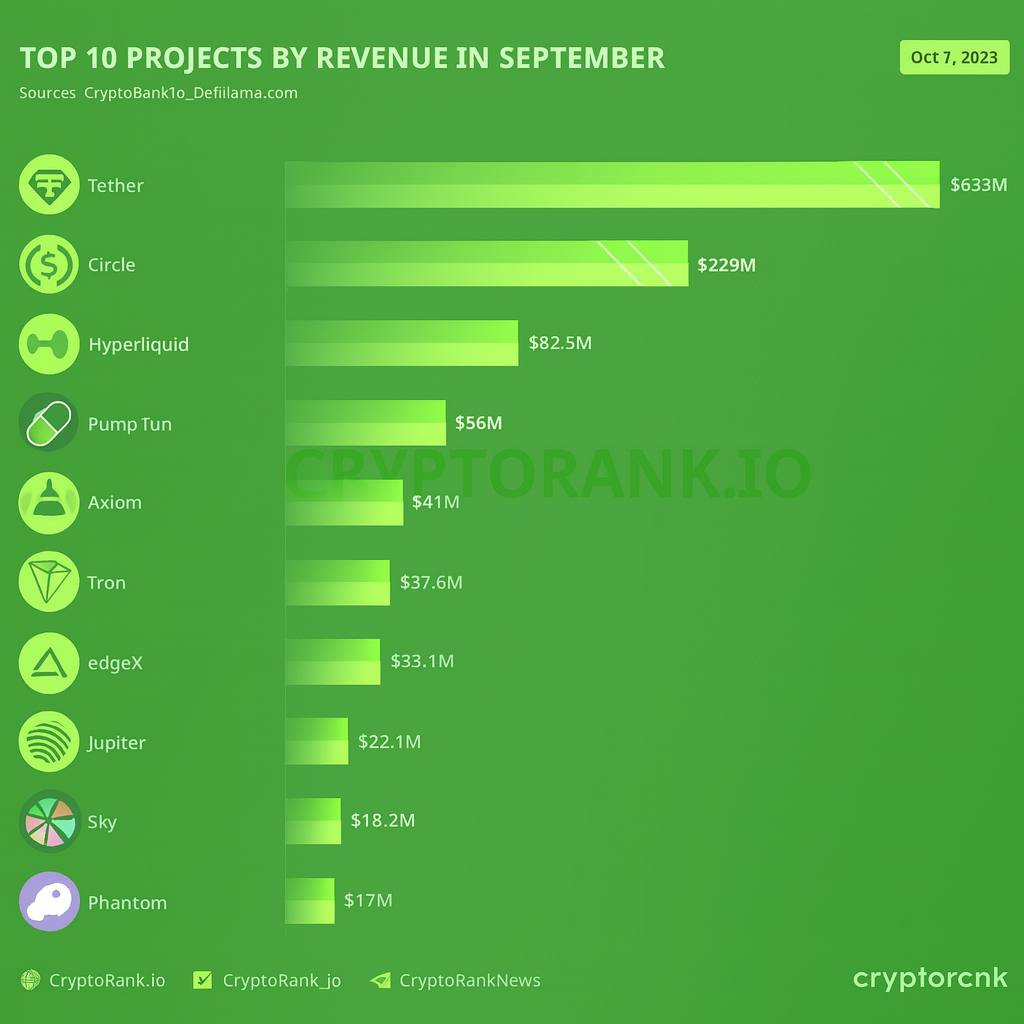
Task: Click the $56M Pump Tun value label
Action: coord(478,423)
